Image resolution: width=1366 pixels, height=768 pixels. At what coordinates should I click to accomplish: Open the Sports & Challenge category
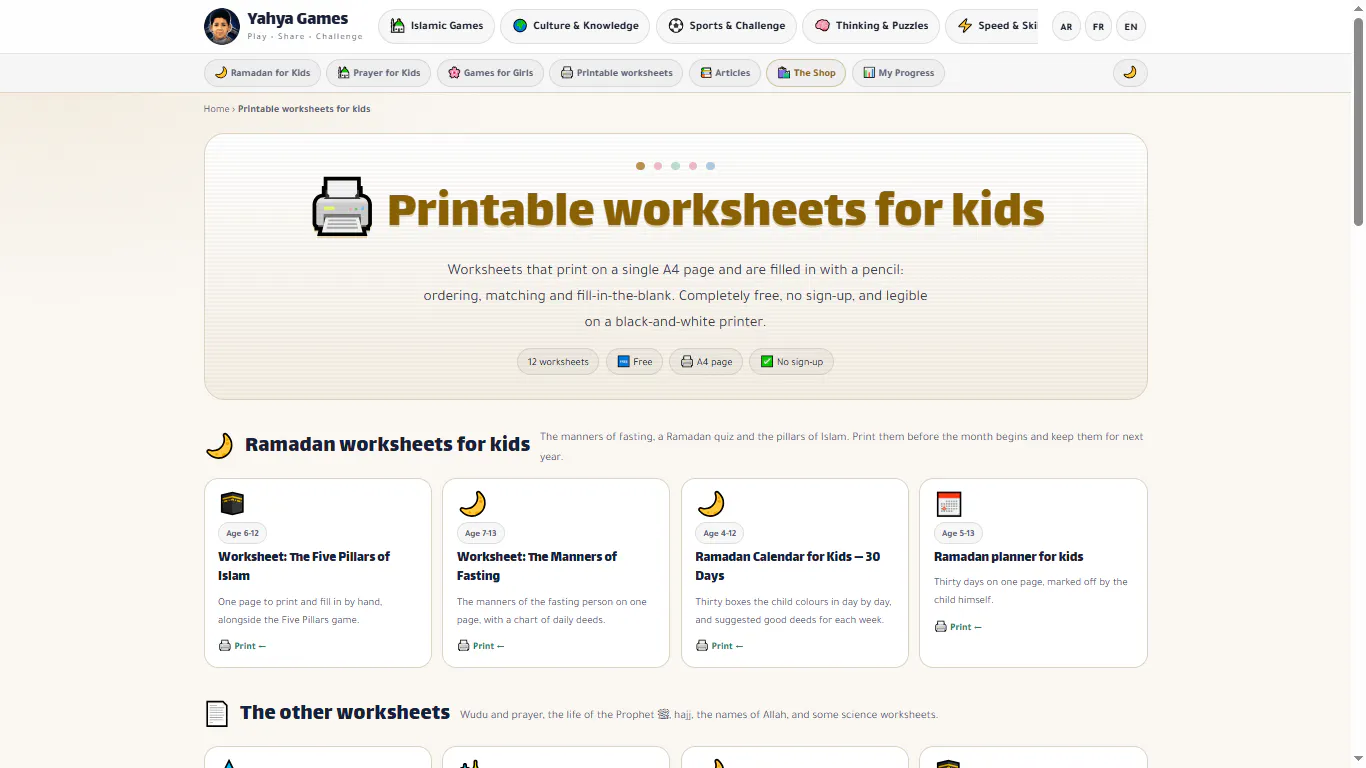coord(727,26)
